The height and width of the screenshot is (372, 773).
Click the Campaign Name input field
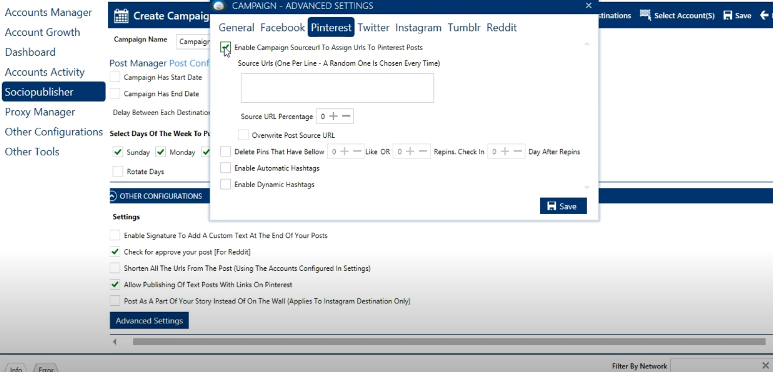point(193,41)
